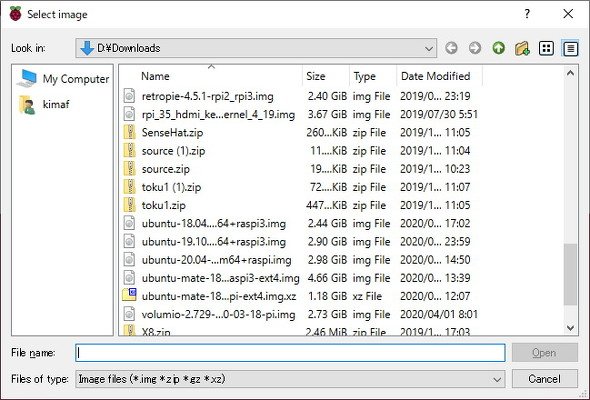The height and width of the screenshot is (400, 590).
Task: Click the forward navigation arrow
Action: pos(475,48)
